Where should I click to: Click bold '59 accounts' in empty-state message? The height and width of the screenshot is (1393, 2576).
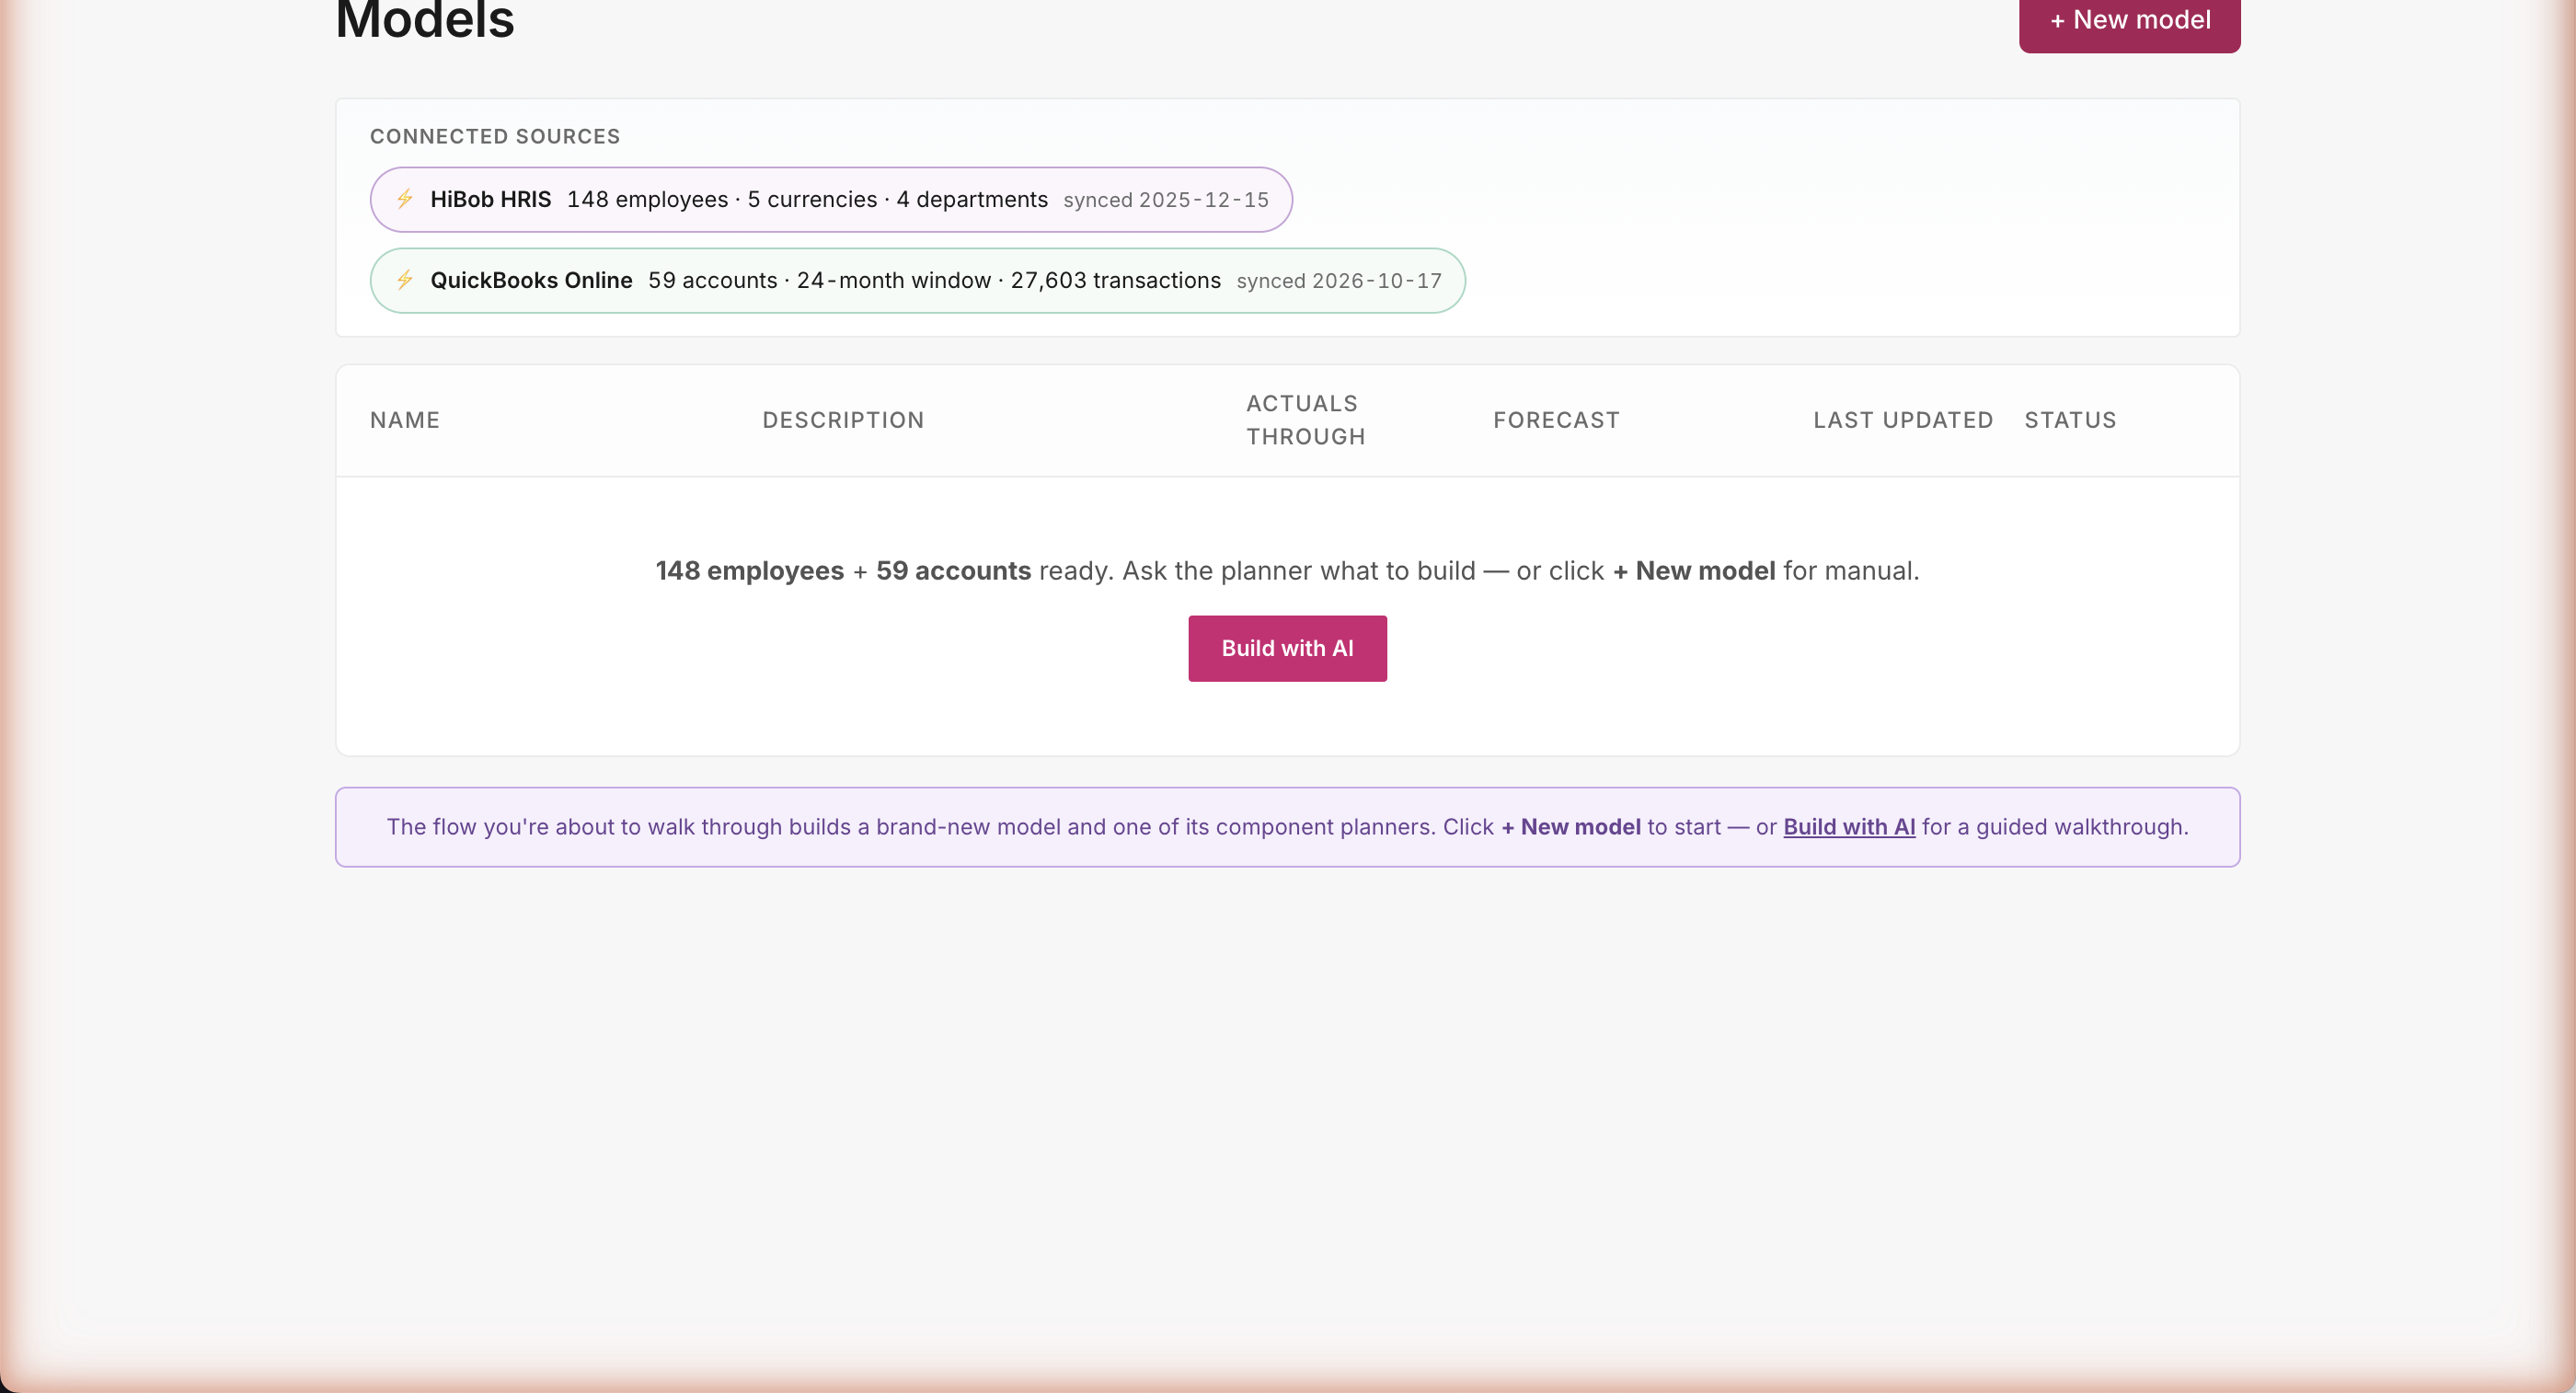pos(953,571)
